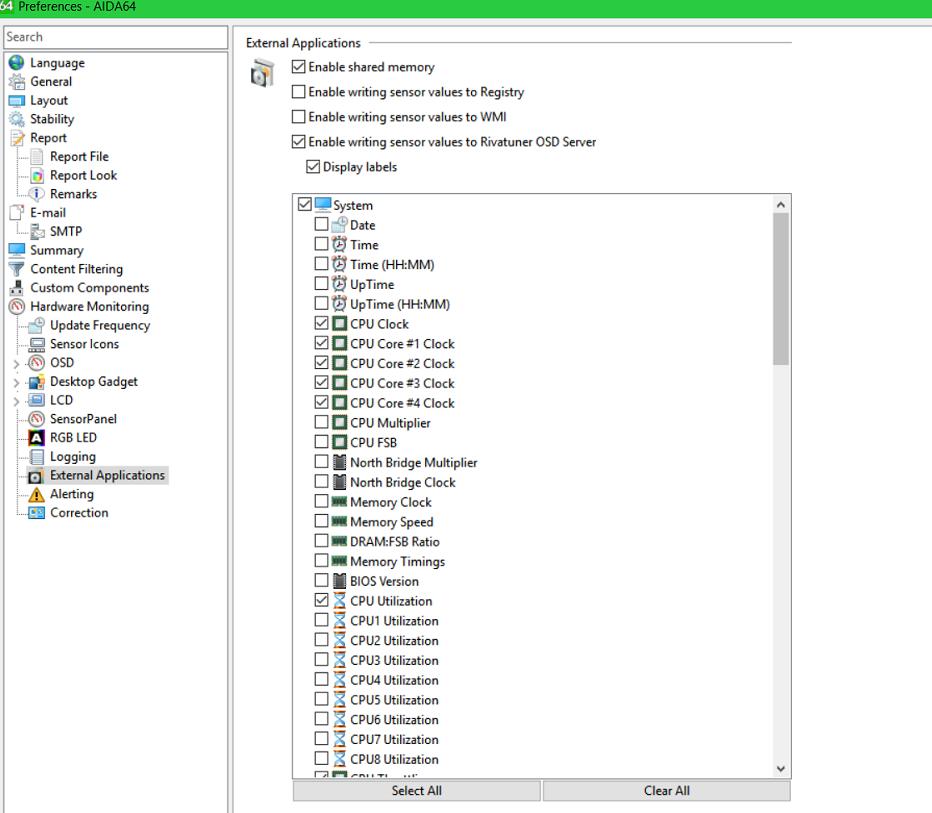Viewport: 932px width, 813px height.
Task: Select the North Bridge Multiplier row
Action: (414, 462)
